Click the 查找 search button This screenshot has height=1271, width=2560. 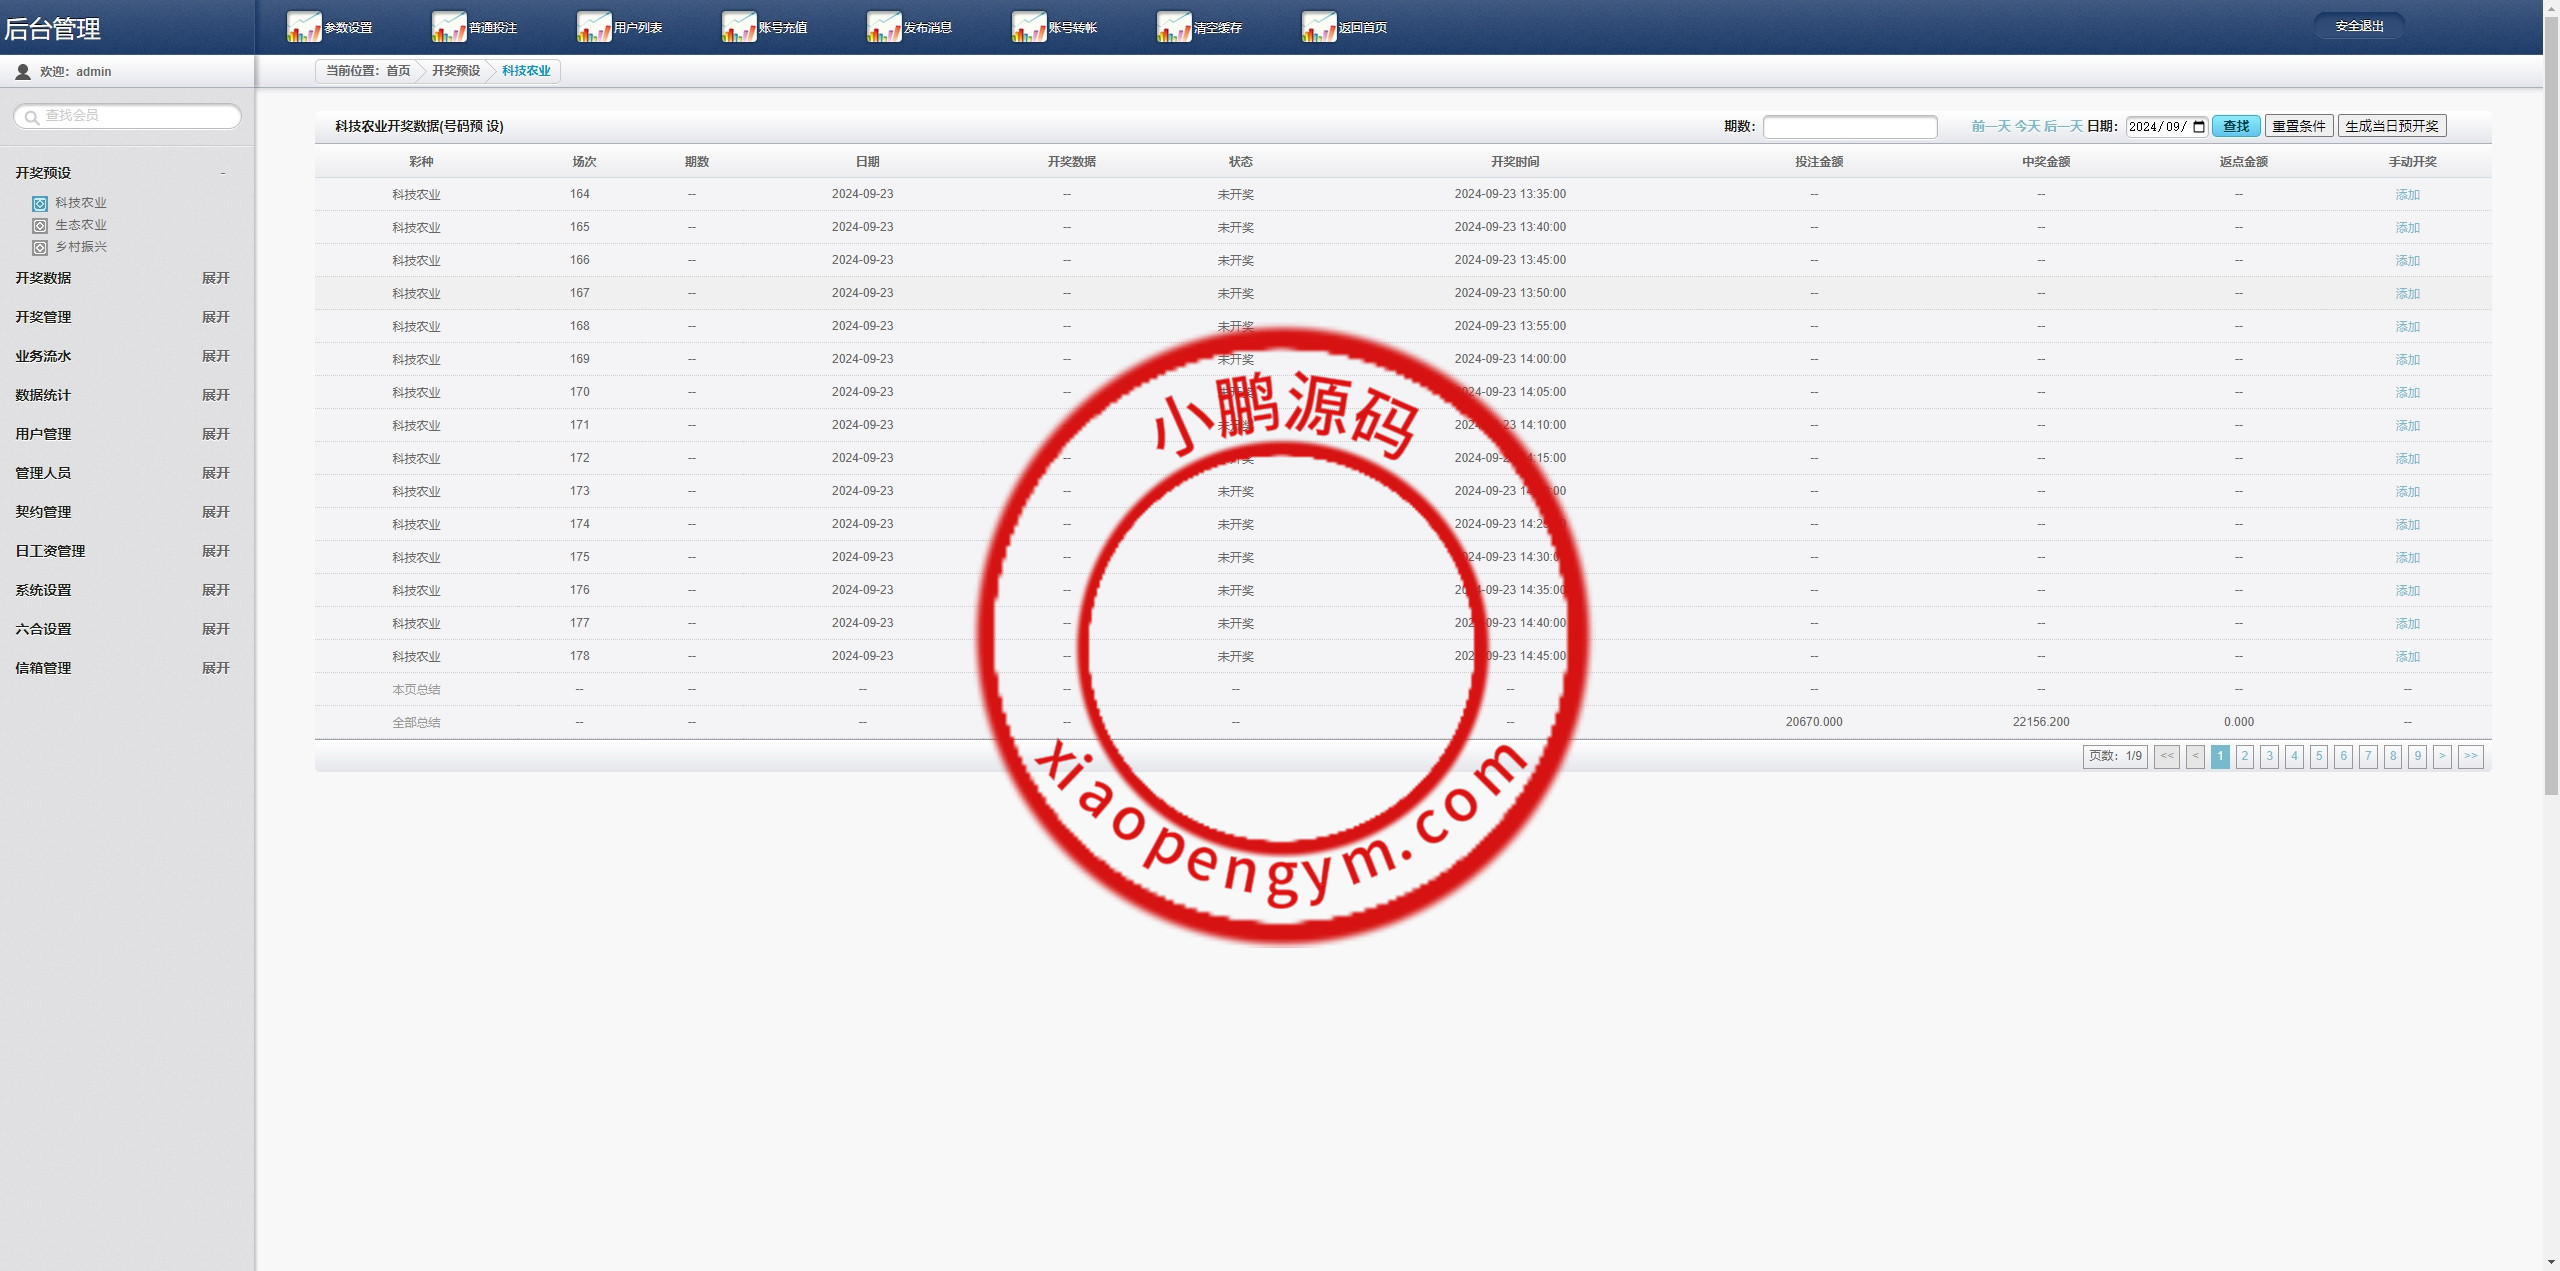(x=2235, y=126)
